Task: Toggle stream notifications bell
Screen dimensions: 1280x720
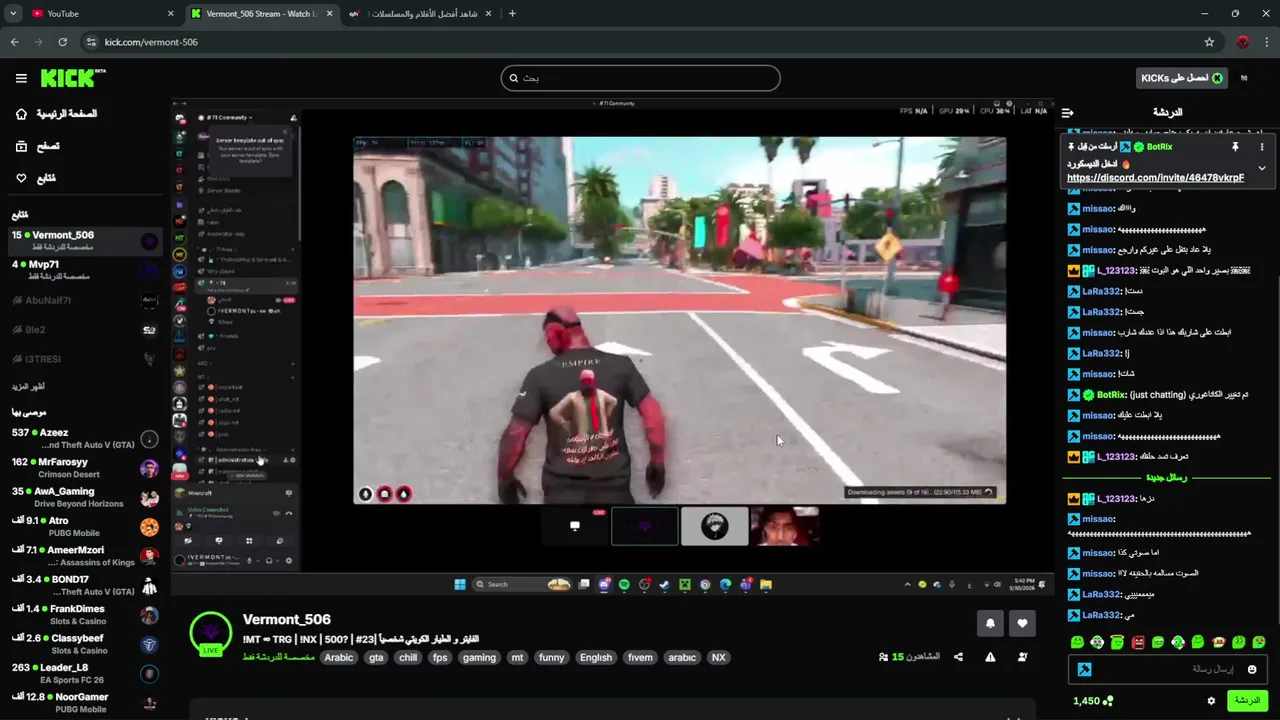Action: click(x=990, y=623)
